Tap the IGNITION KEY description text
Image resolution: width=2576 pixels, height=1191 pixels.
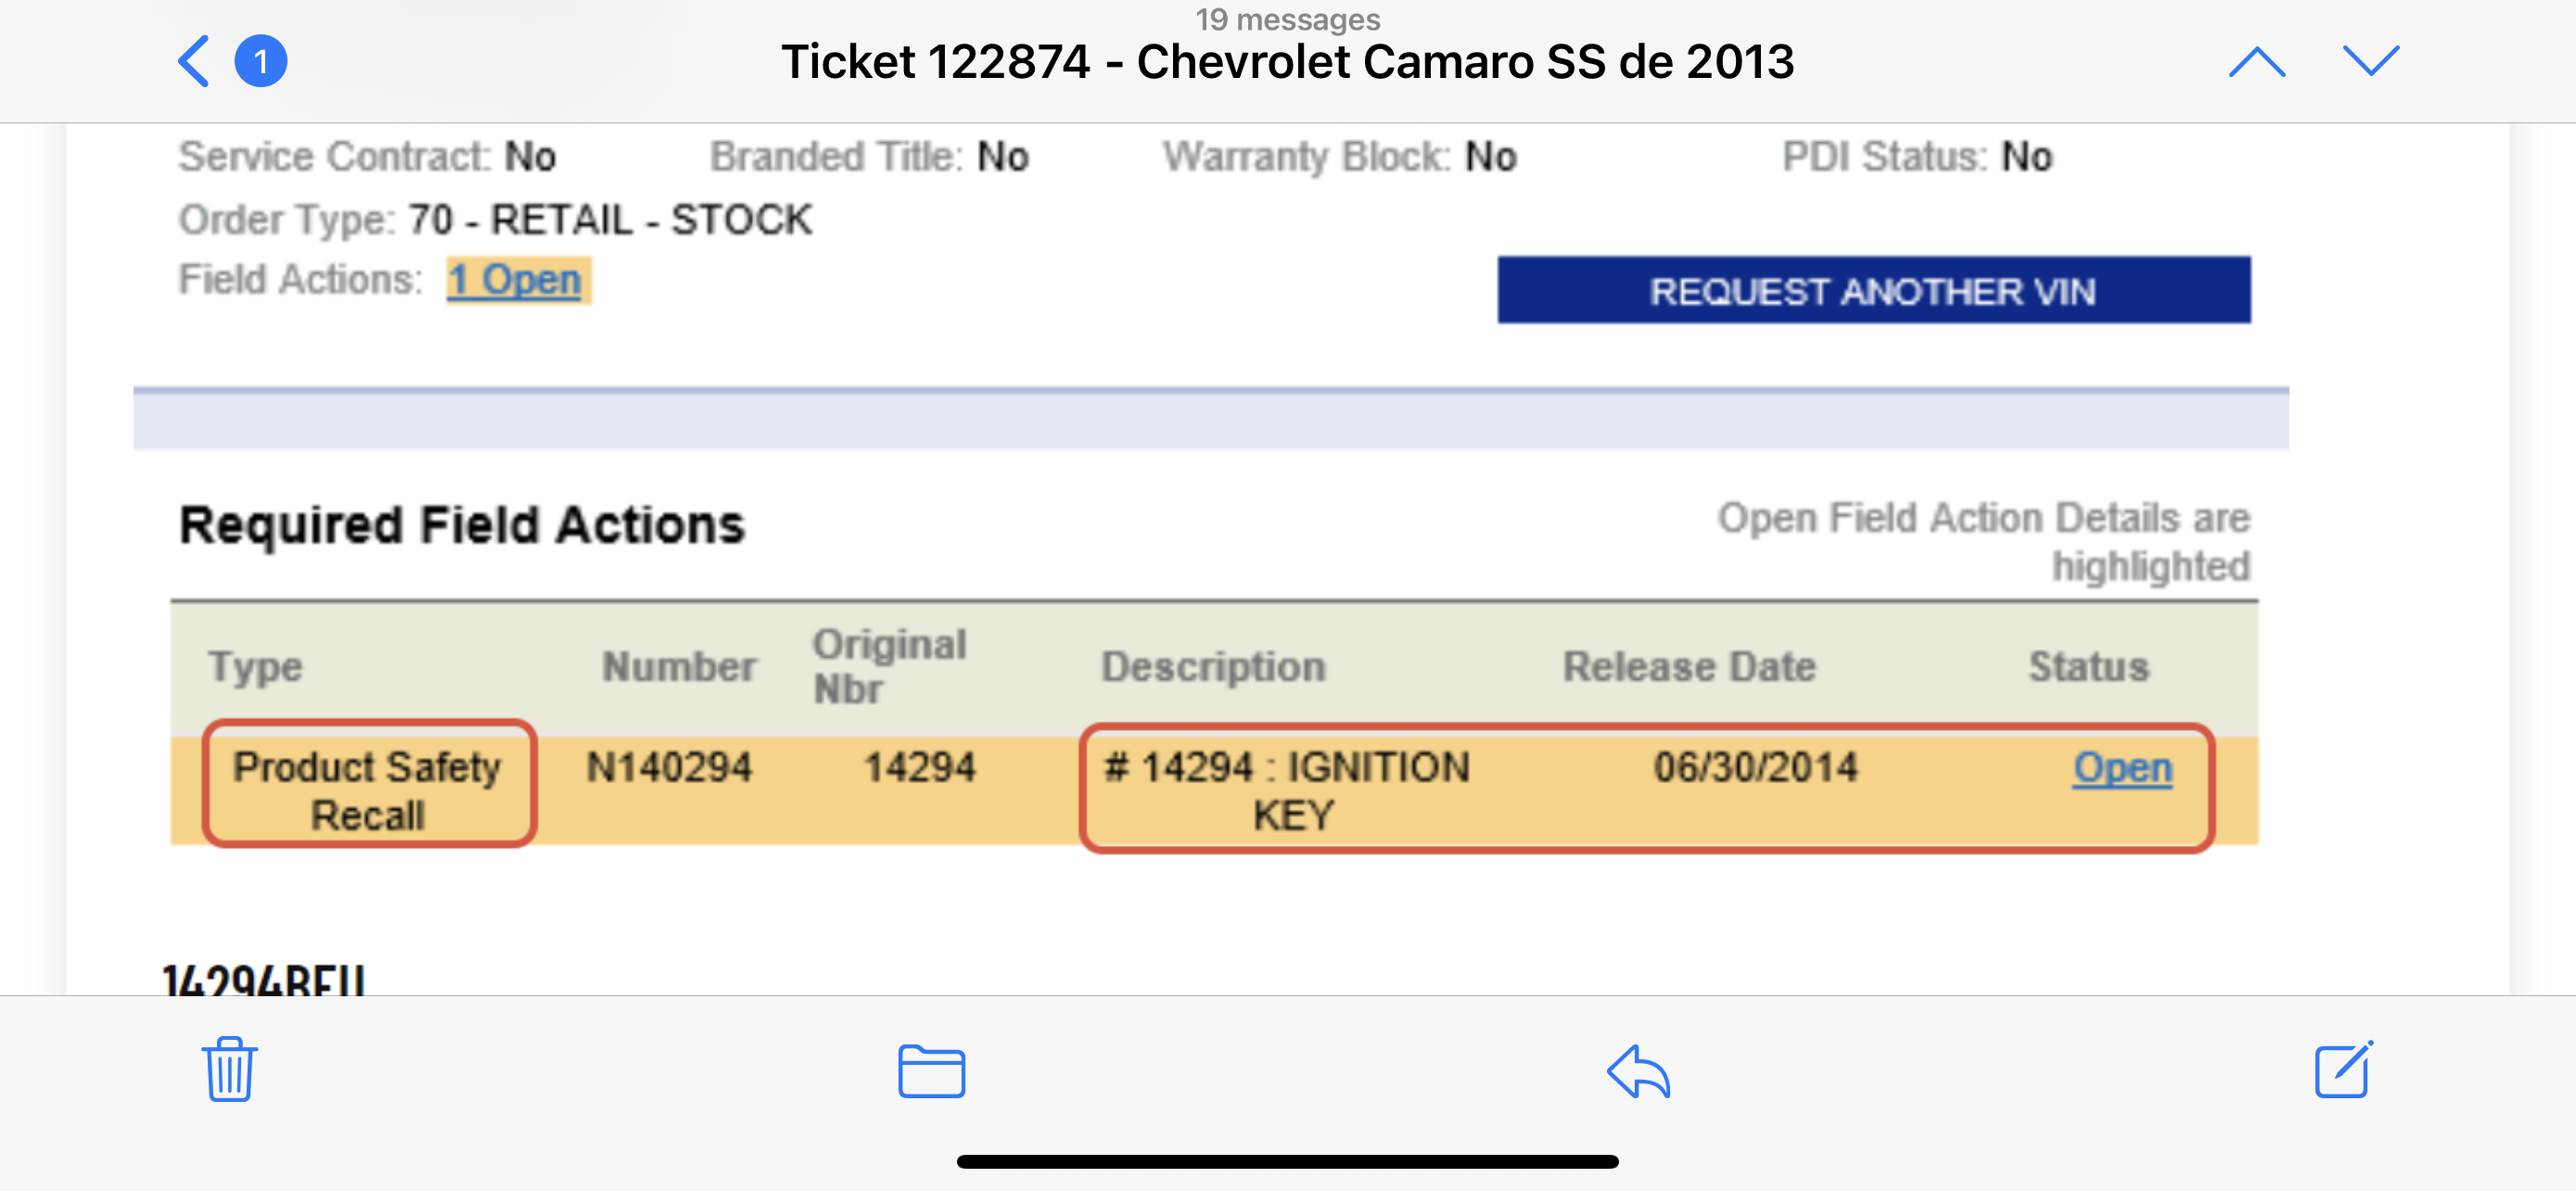pos(1288,789)
